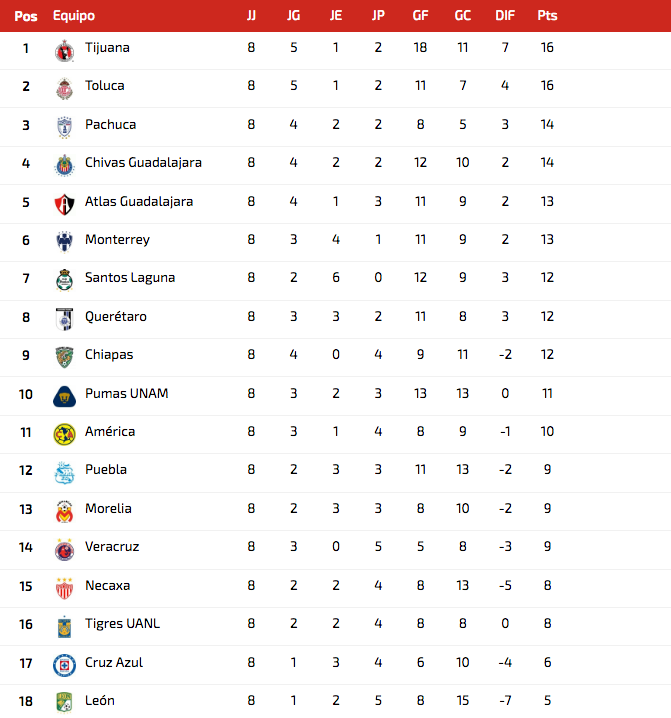Open the Atlas Guadalajara shield logo
Viewport: 671px width, 718px height.
[x=64, y=204]
